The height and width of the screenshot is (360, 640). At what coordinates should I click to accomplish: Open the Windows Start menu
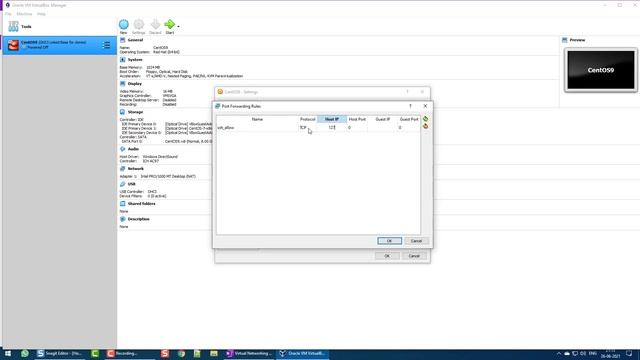8,353
